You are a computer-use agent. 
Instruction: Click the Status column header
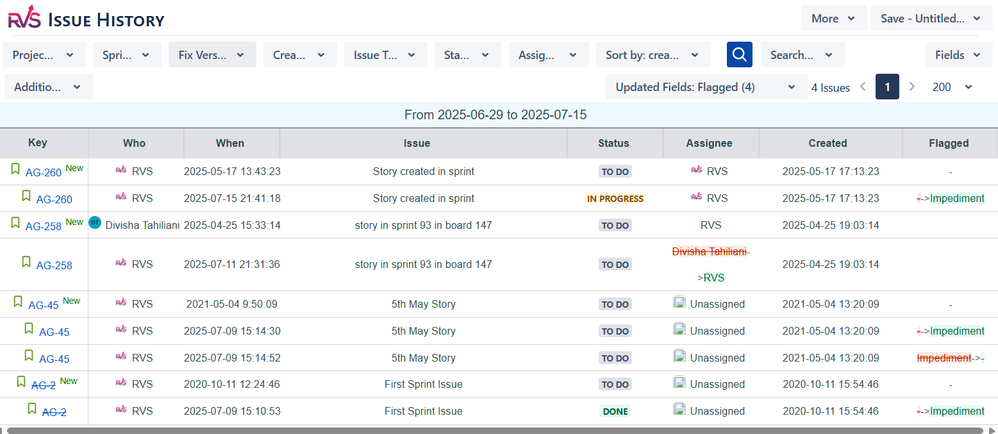pyautogui.click(x=614, y=143)
